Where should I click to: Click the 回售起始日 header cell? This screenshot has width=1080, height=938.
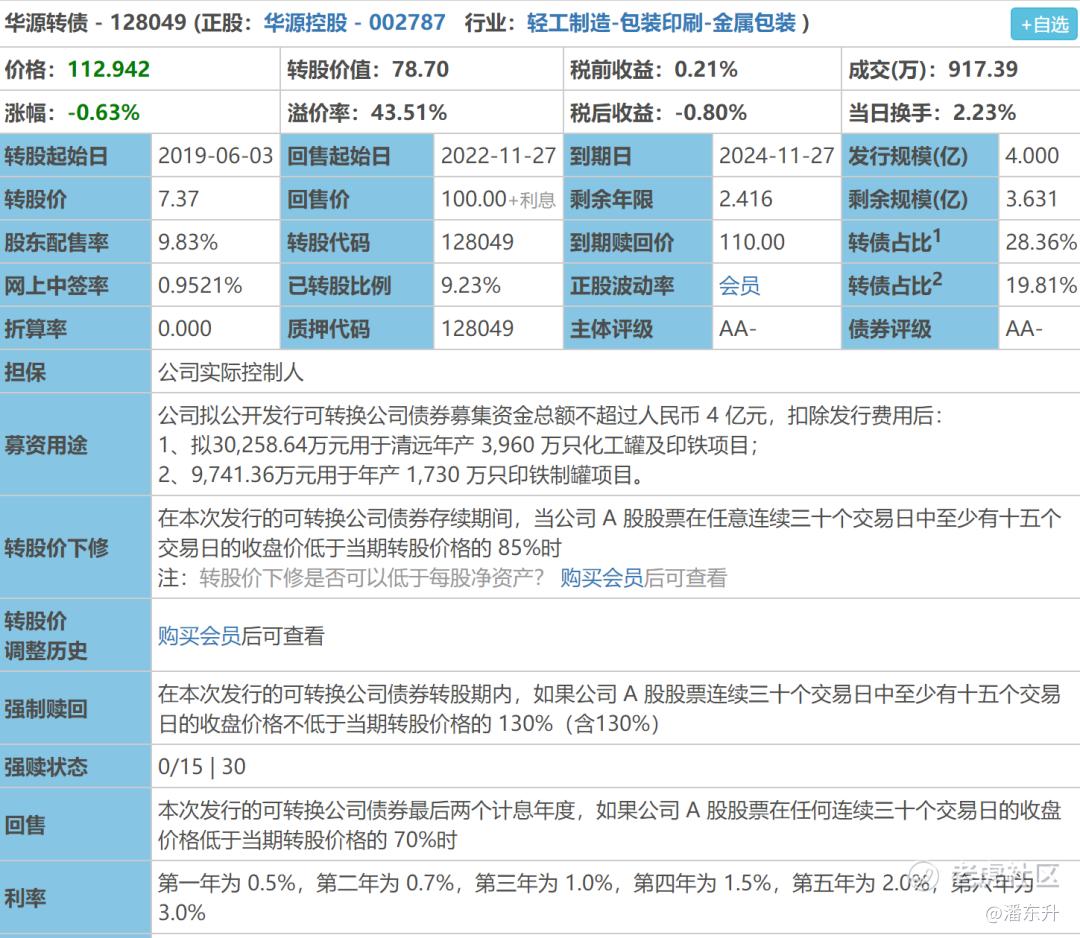[357, 156]
